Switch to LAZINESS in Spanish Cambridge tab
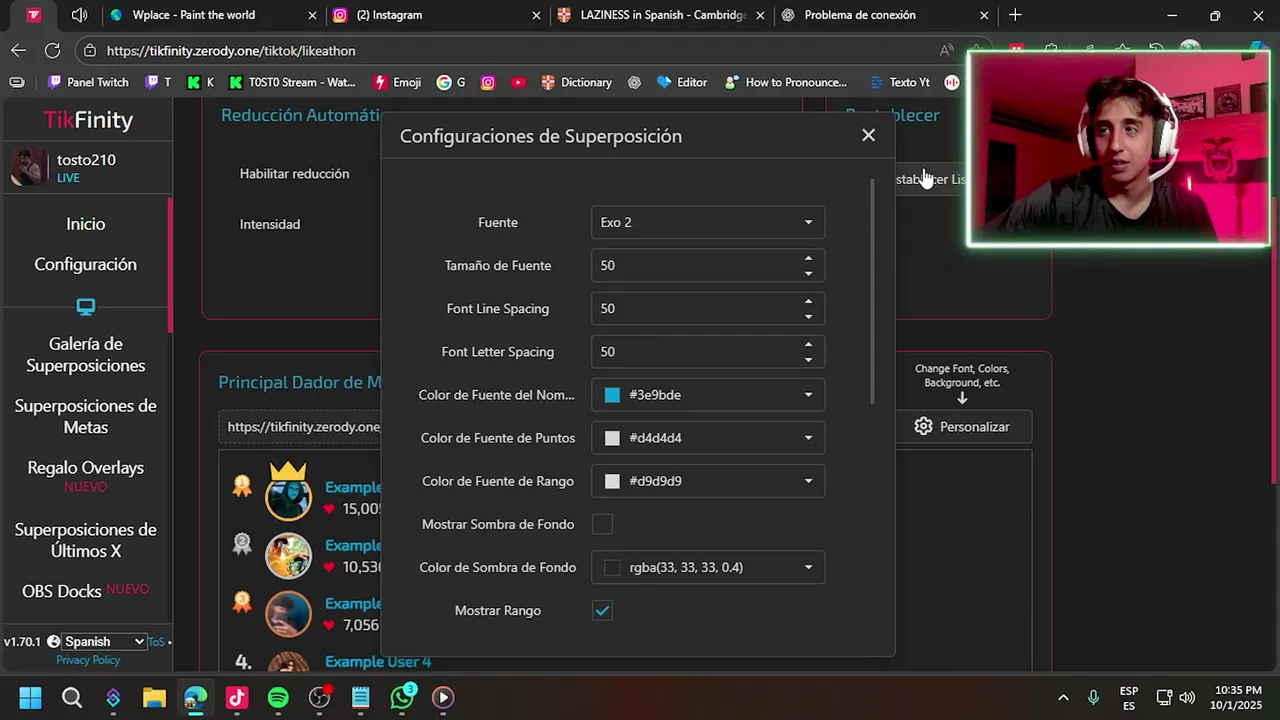The image size is (1280, 720). tap(660, 15)
